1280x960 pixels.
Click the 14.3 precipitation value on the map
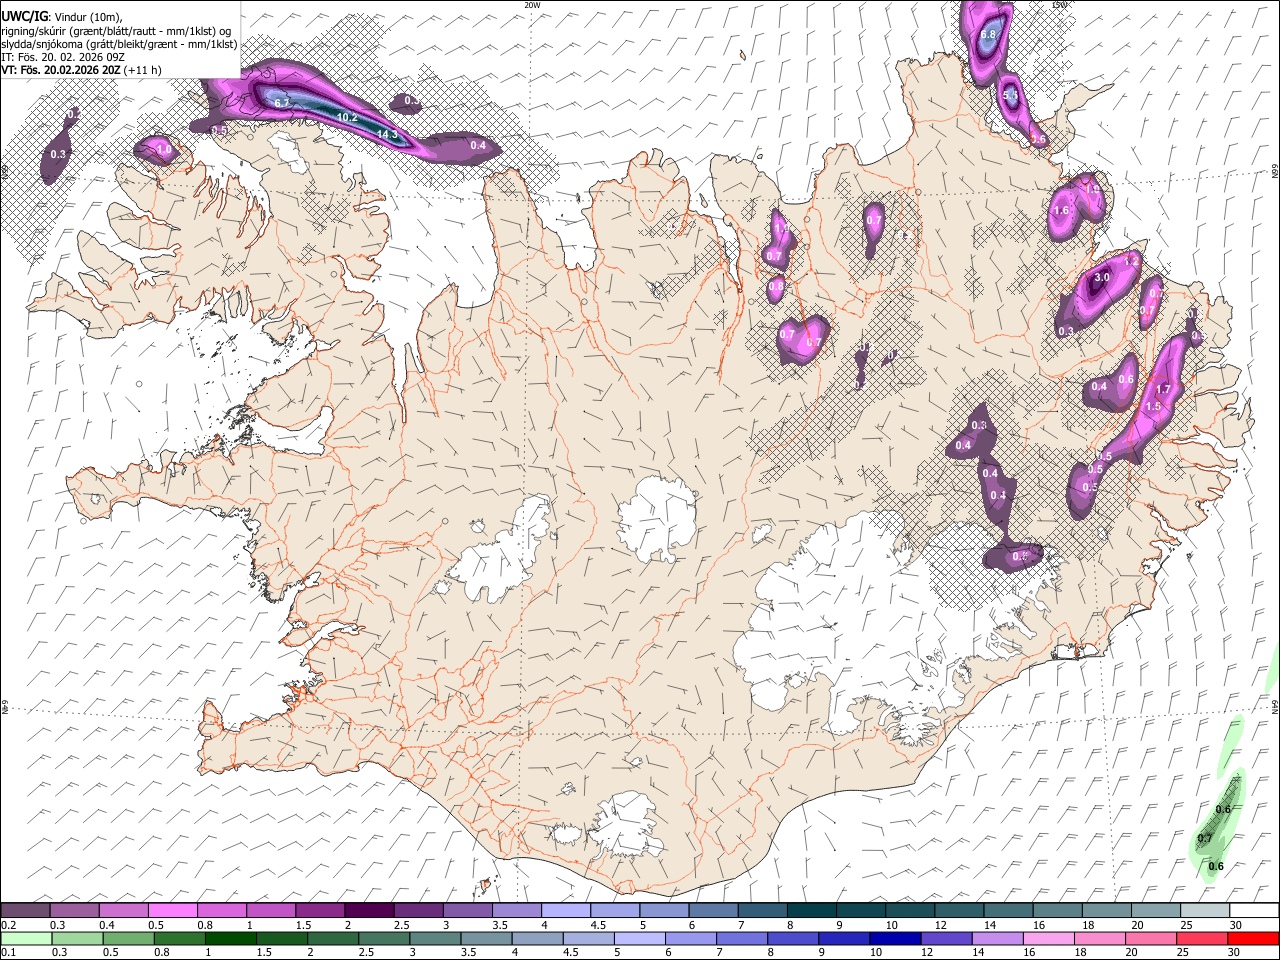(x=387, y=134)
